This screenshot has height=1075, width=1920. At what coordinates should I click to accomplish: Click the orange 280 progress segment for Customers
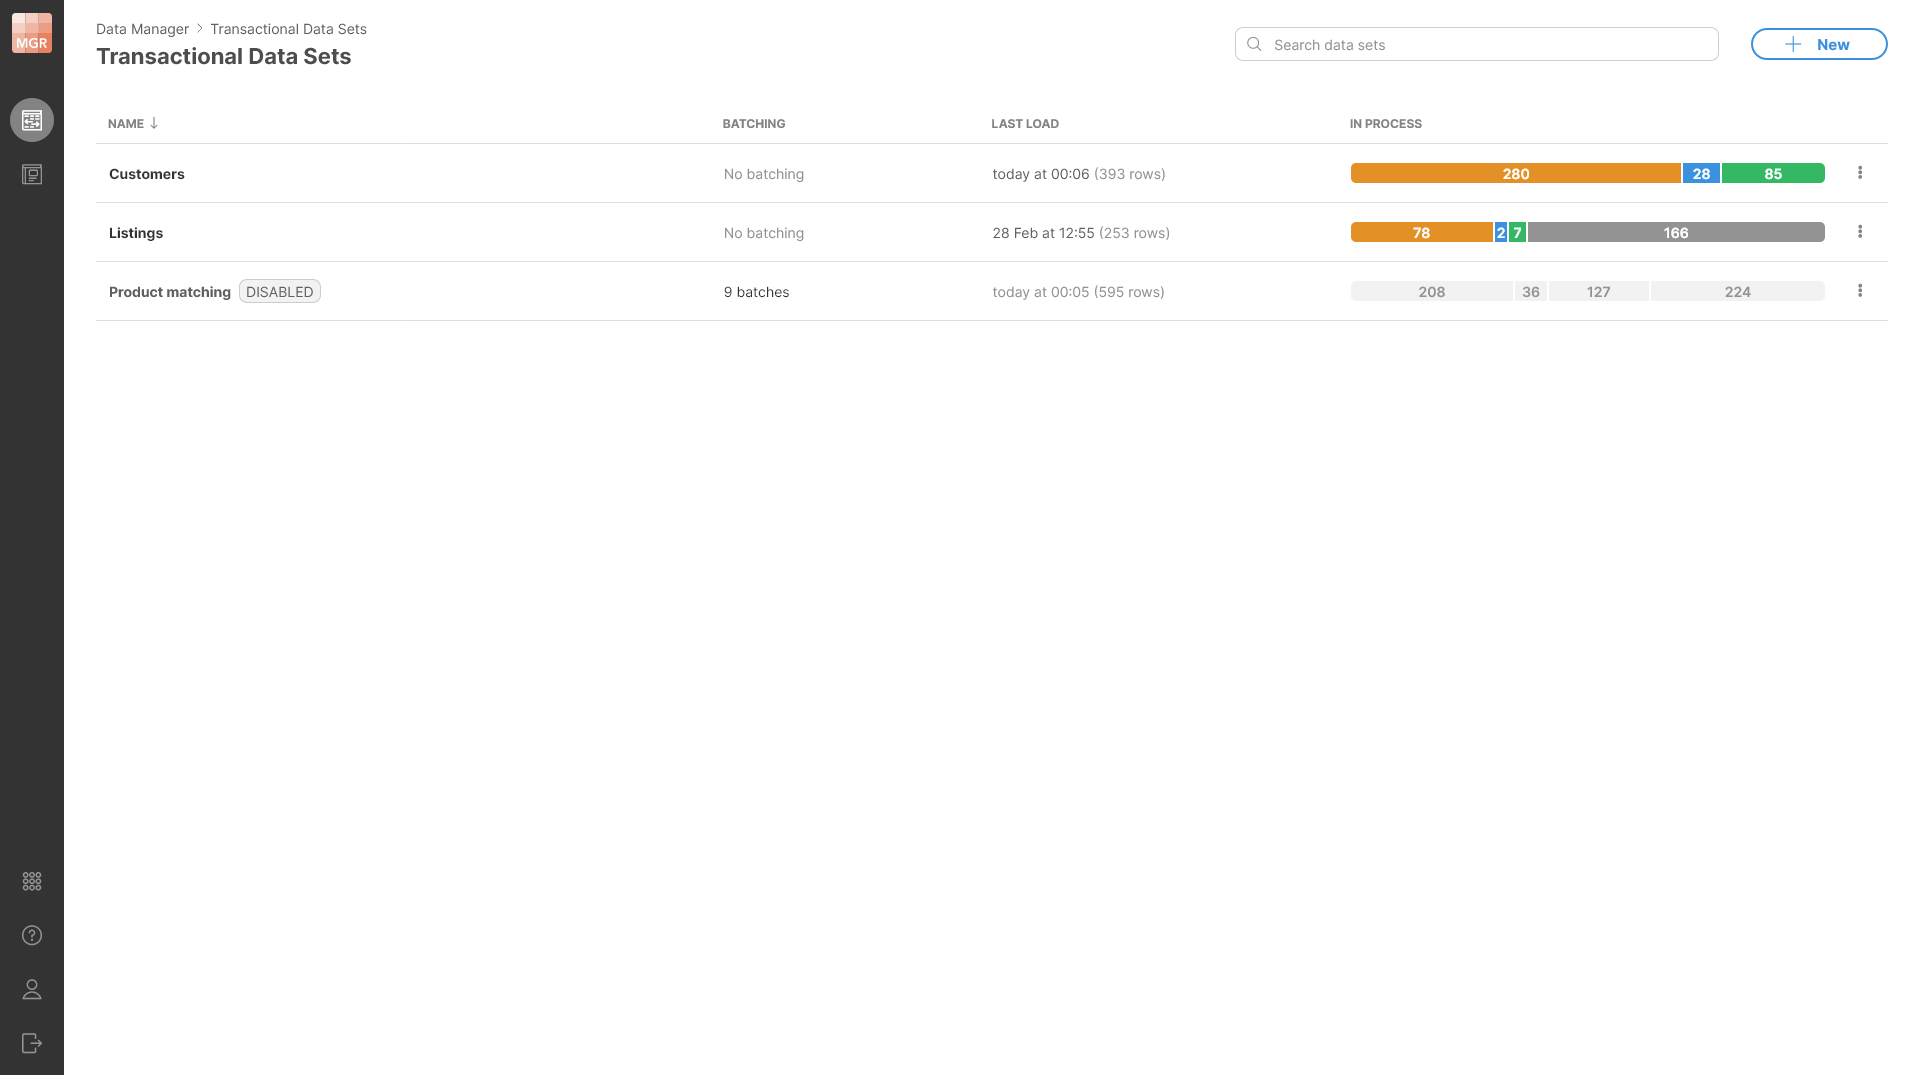(1514, 173)
